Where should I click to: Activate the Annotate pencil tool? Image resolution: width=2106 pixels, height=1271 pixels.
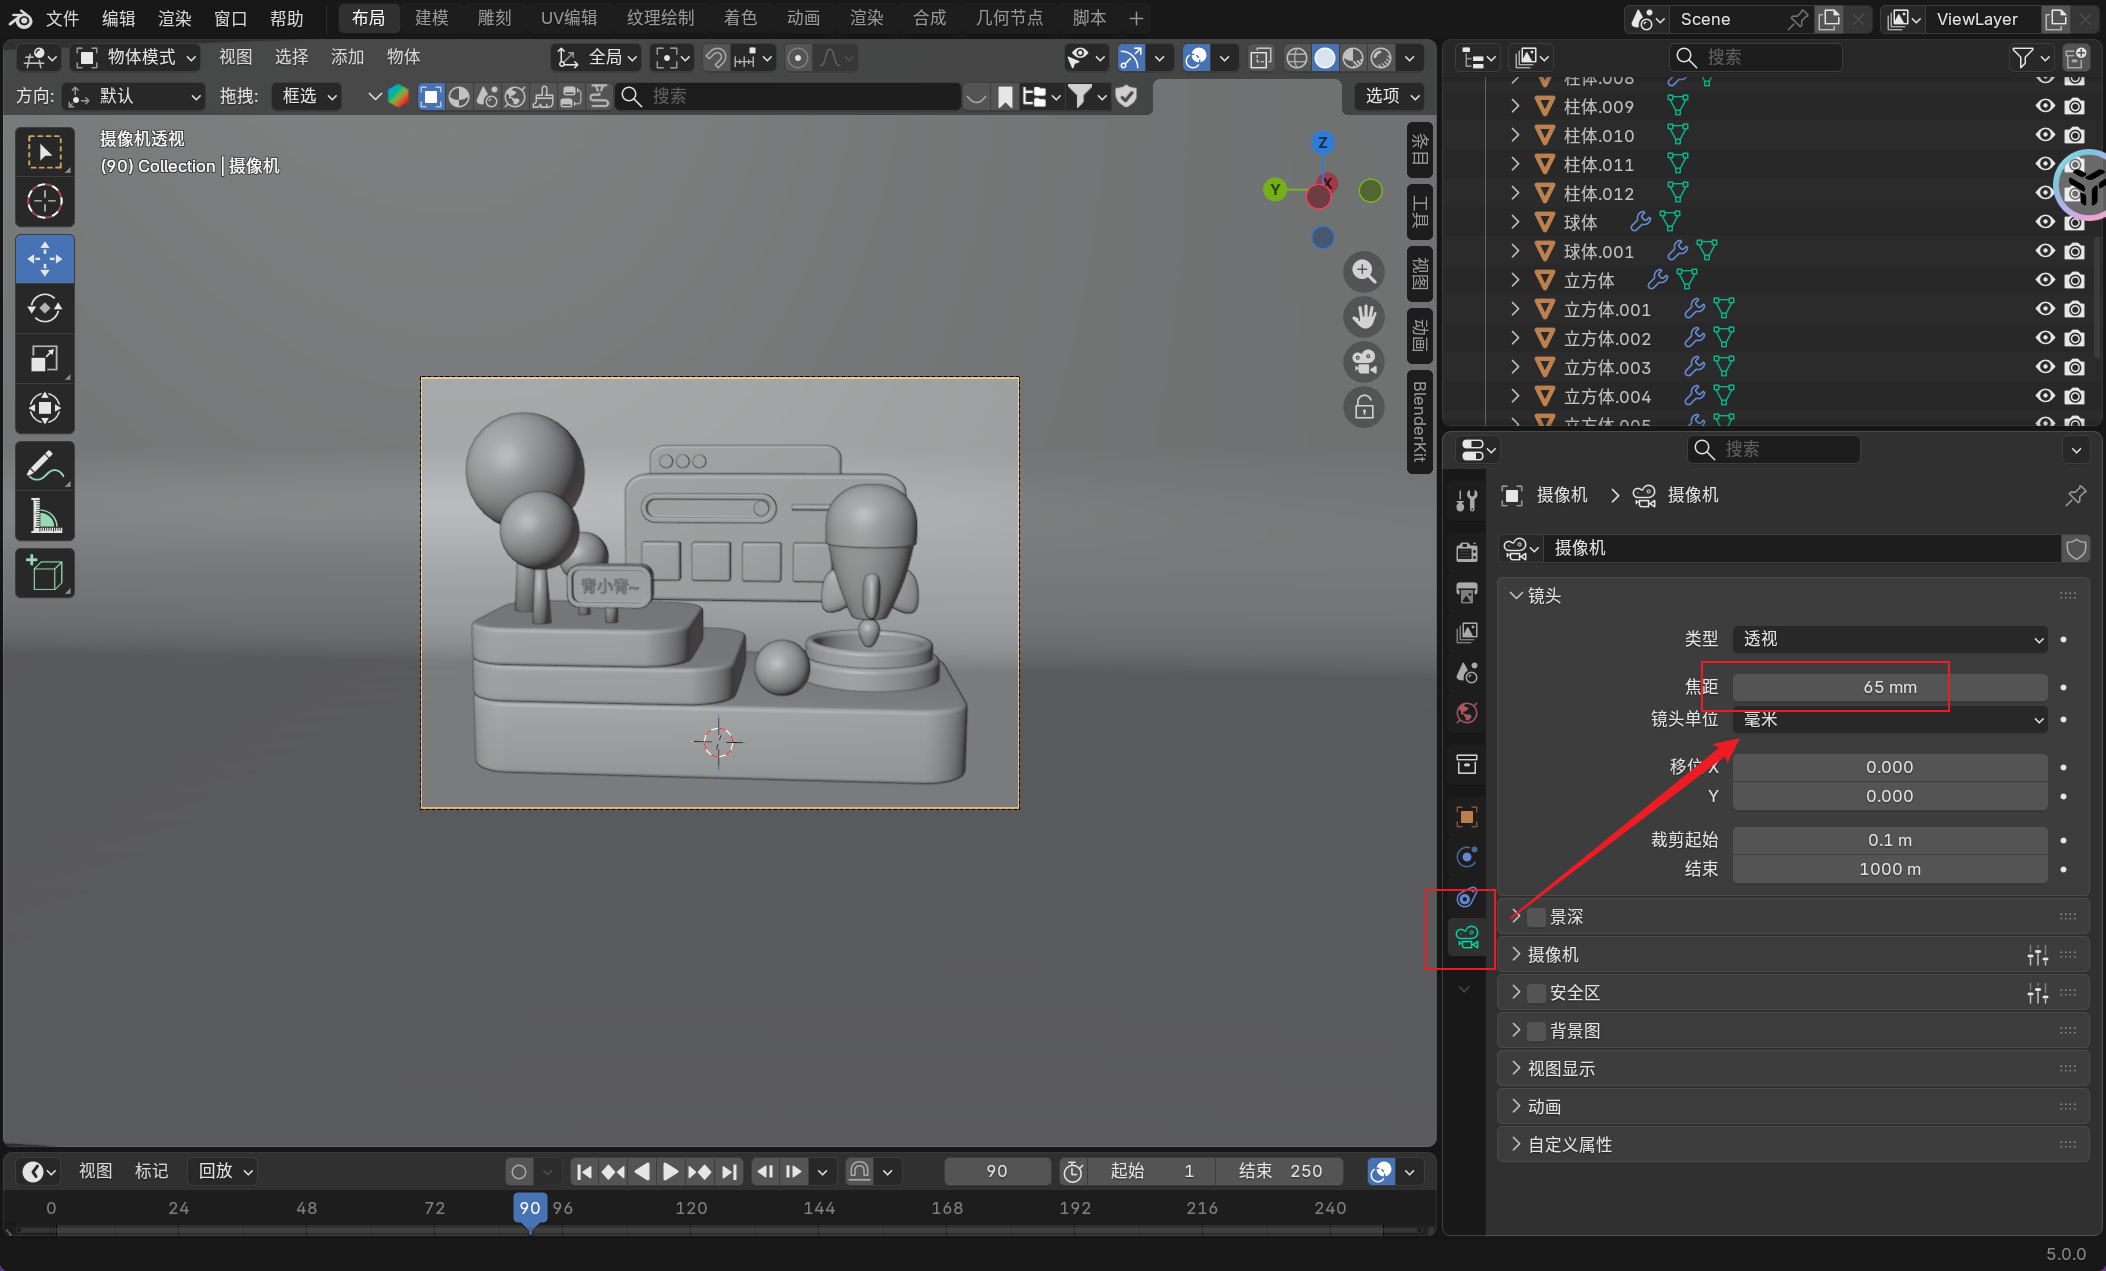click(x=44, y=466)
